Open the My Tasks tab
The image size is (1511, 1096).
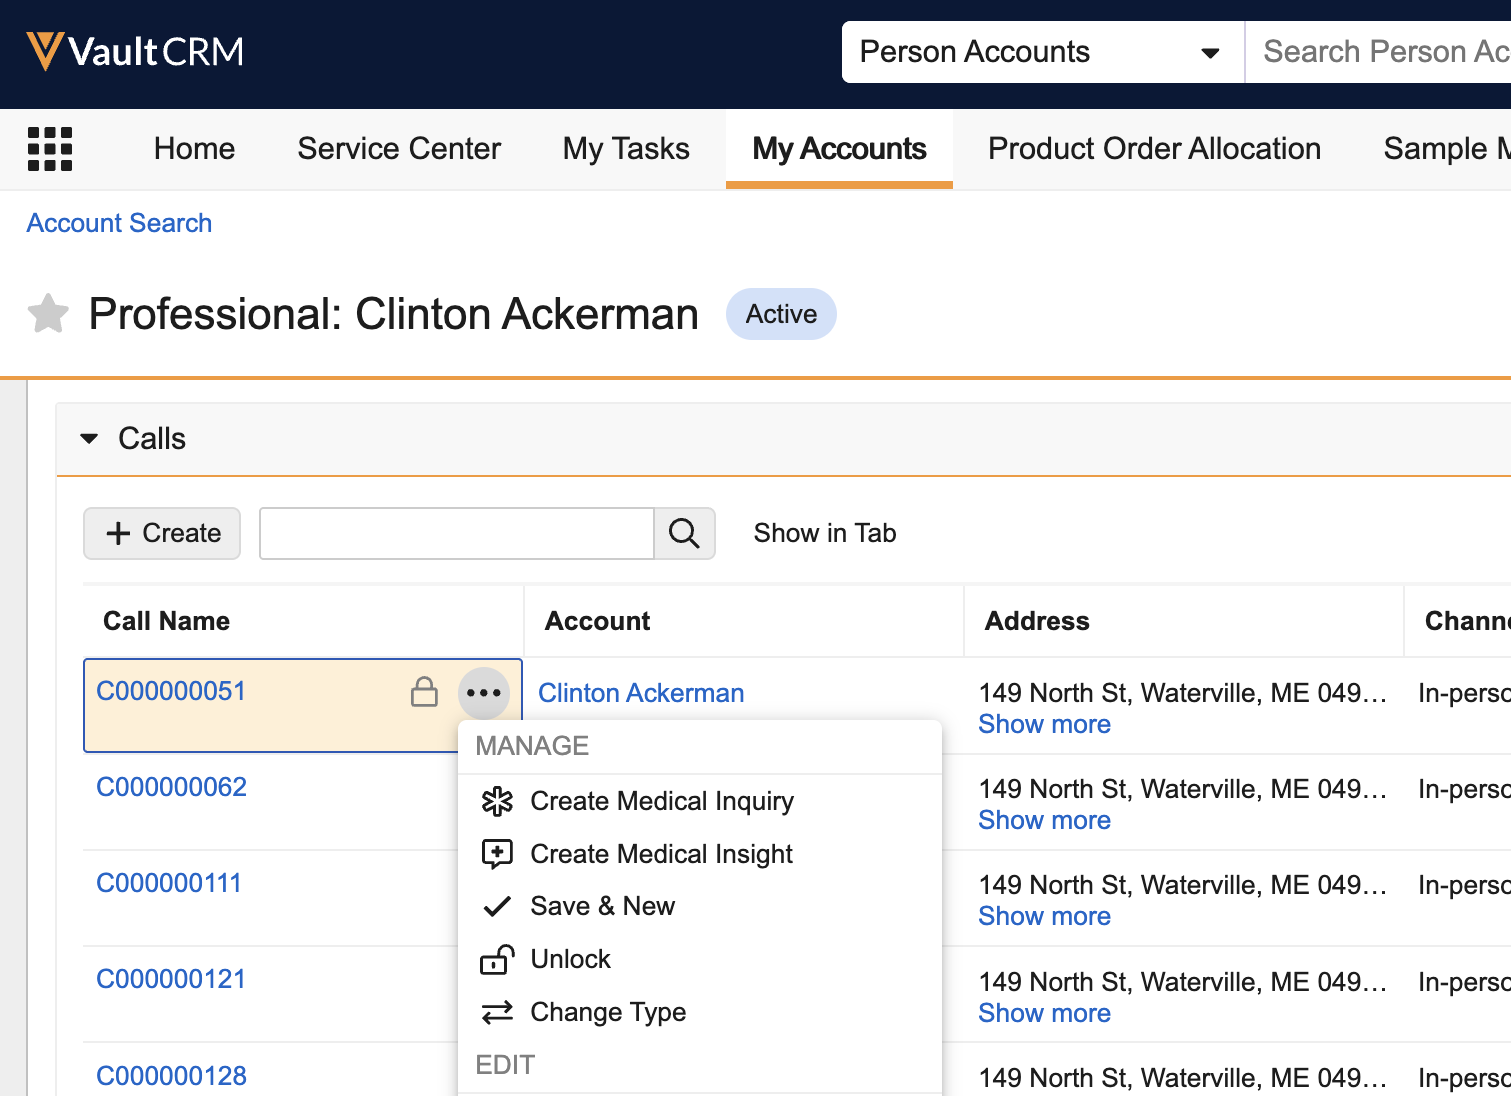625,148
